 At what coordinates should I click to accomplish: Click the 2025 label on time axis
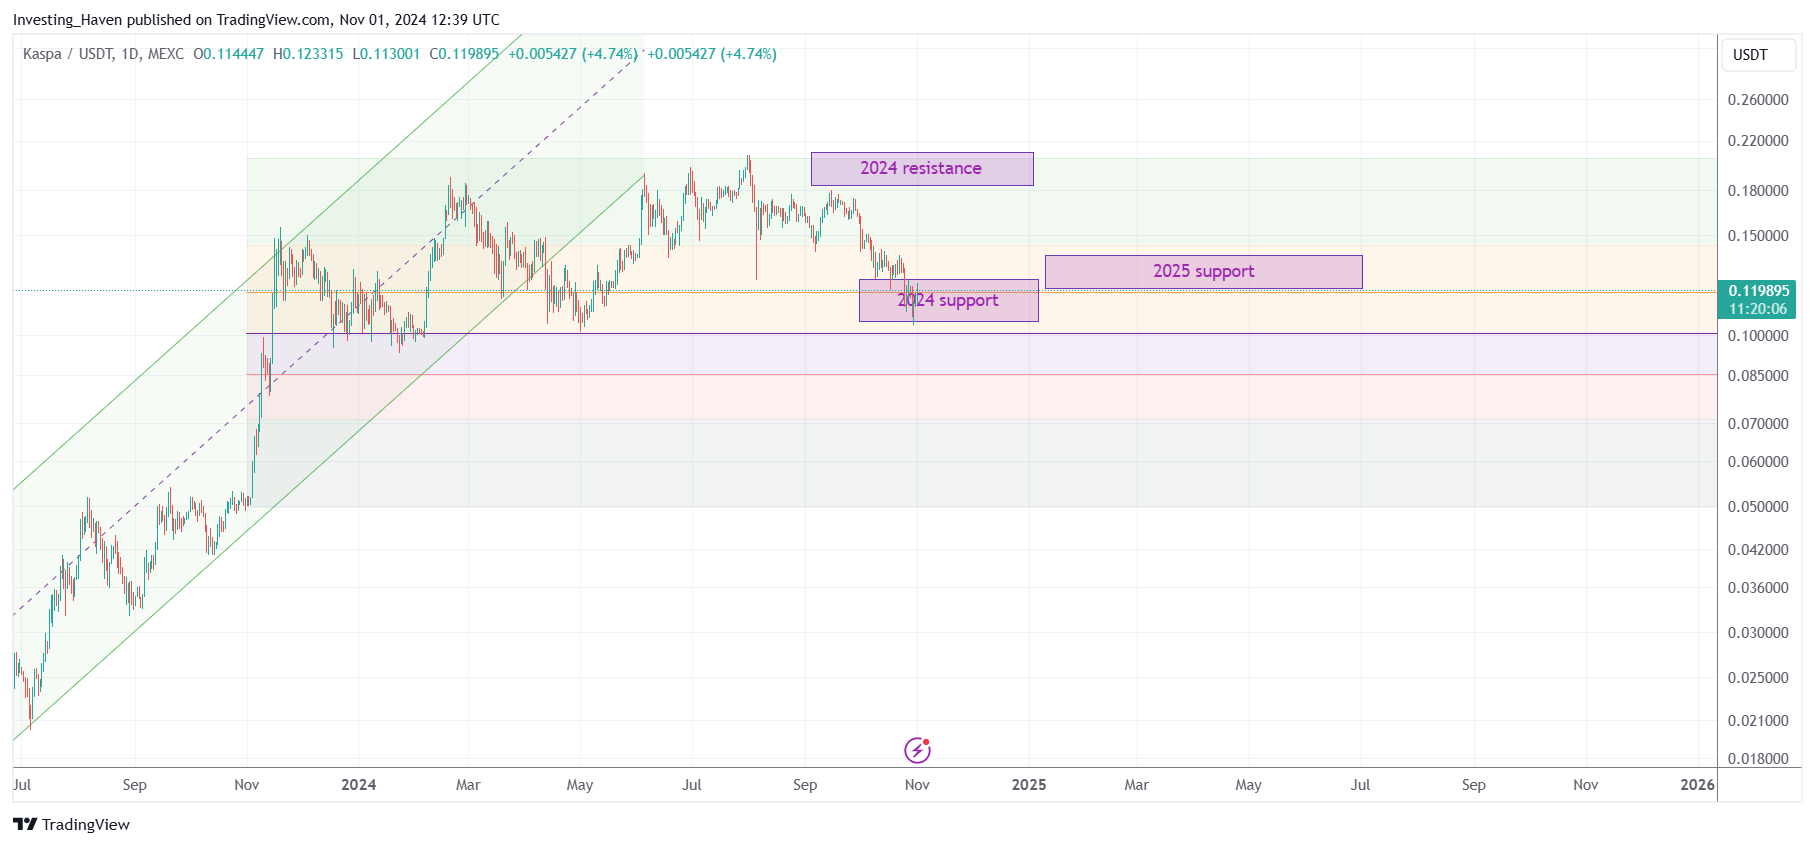click(x=1029, y=785)
